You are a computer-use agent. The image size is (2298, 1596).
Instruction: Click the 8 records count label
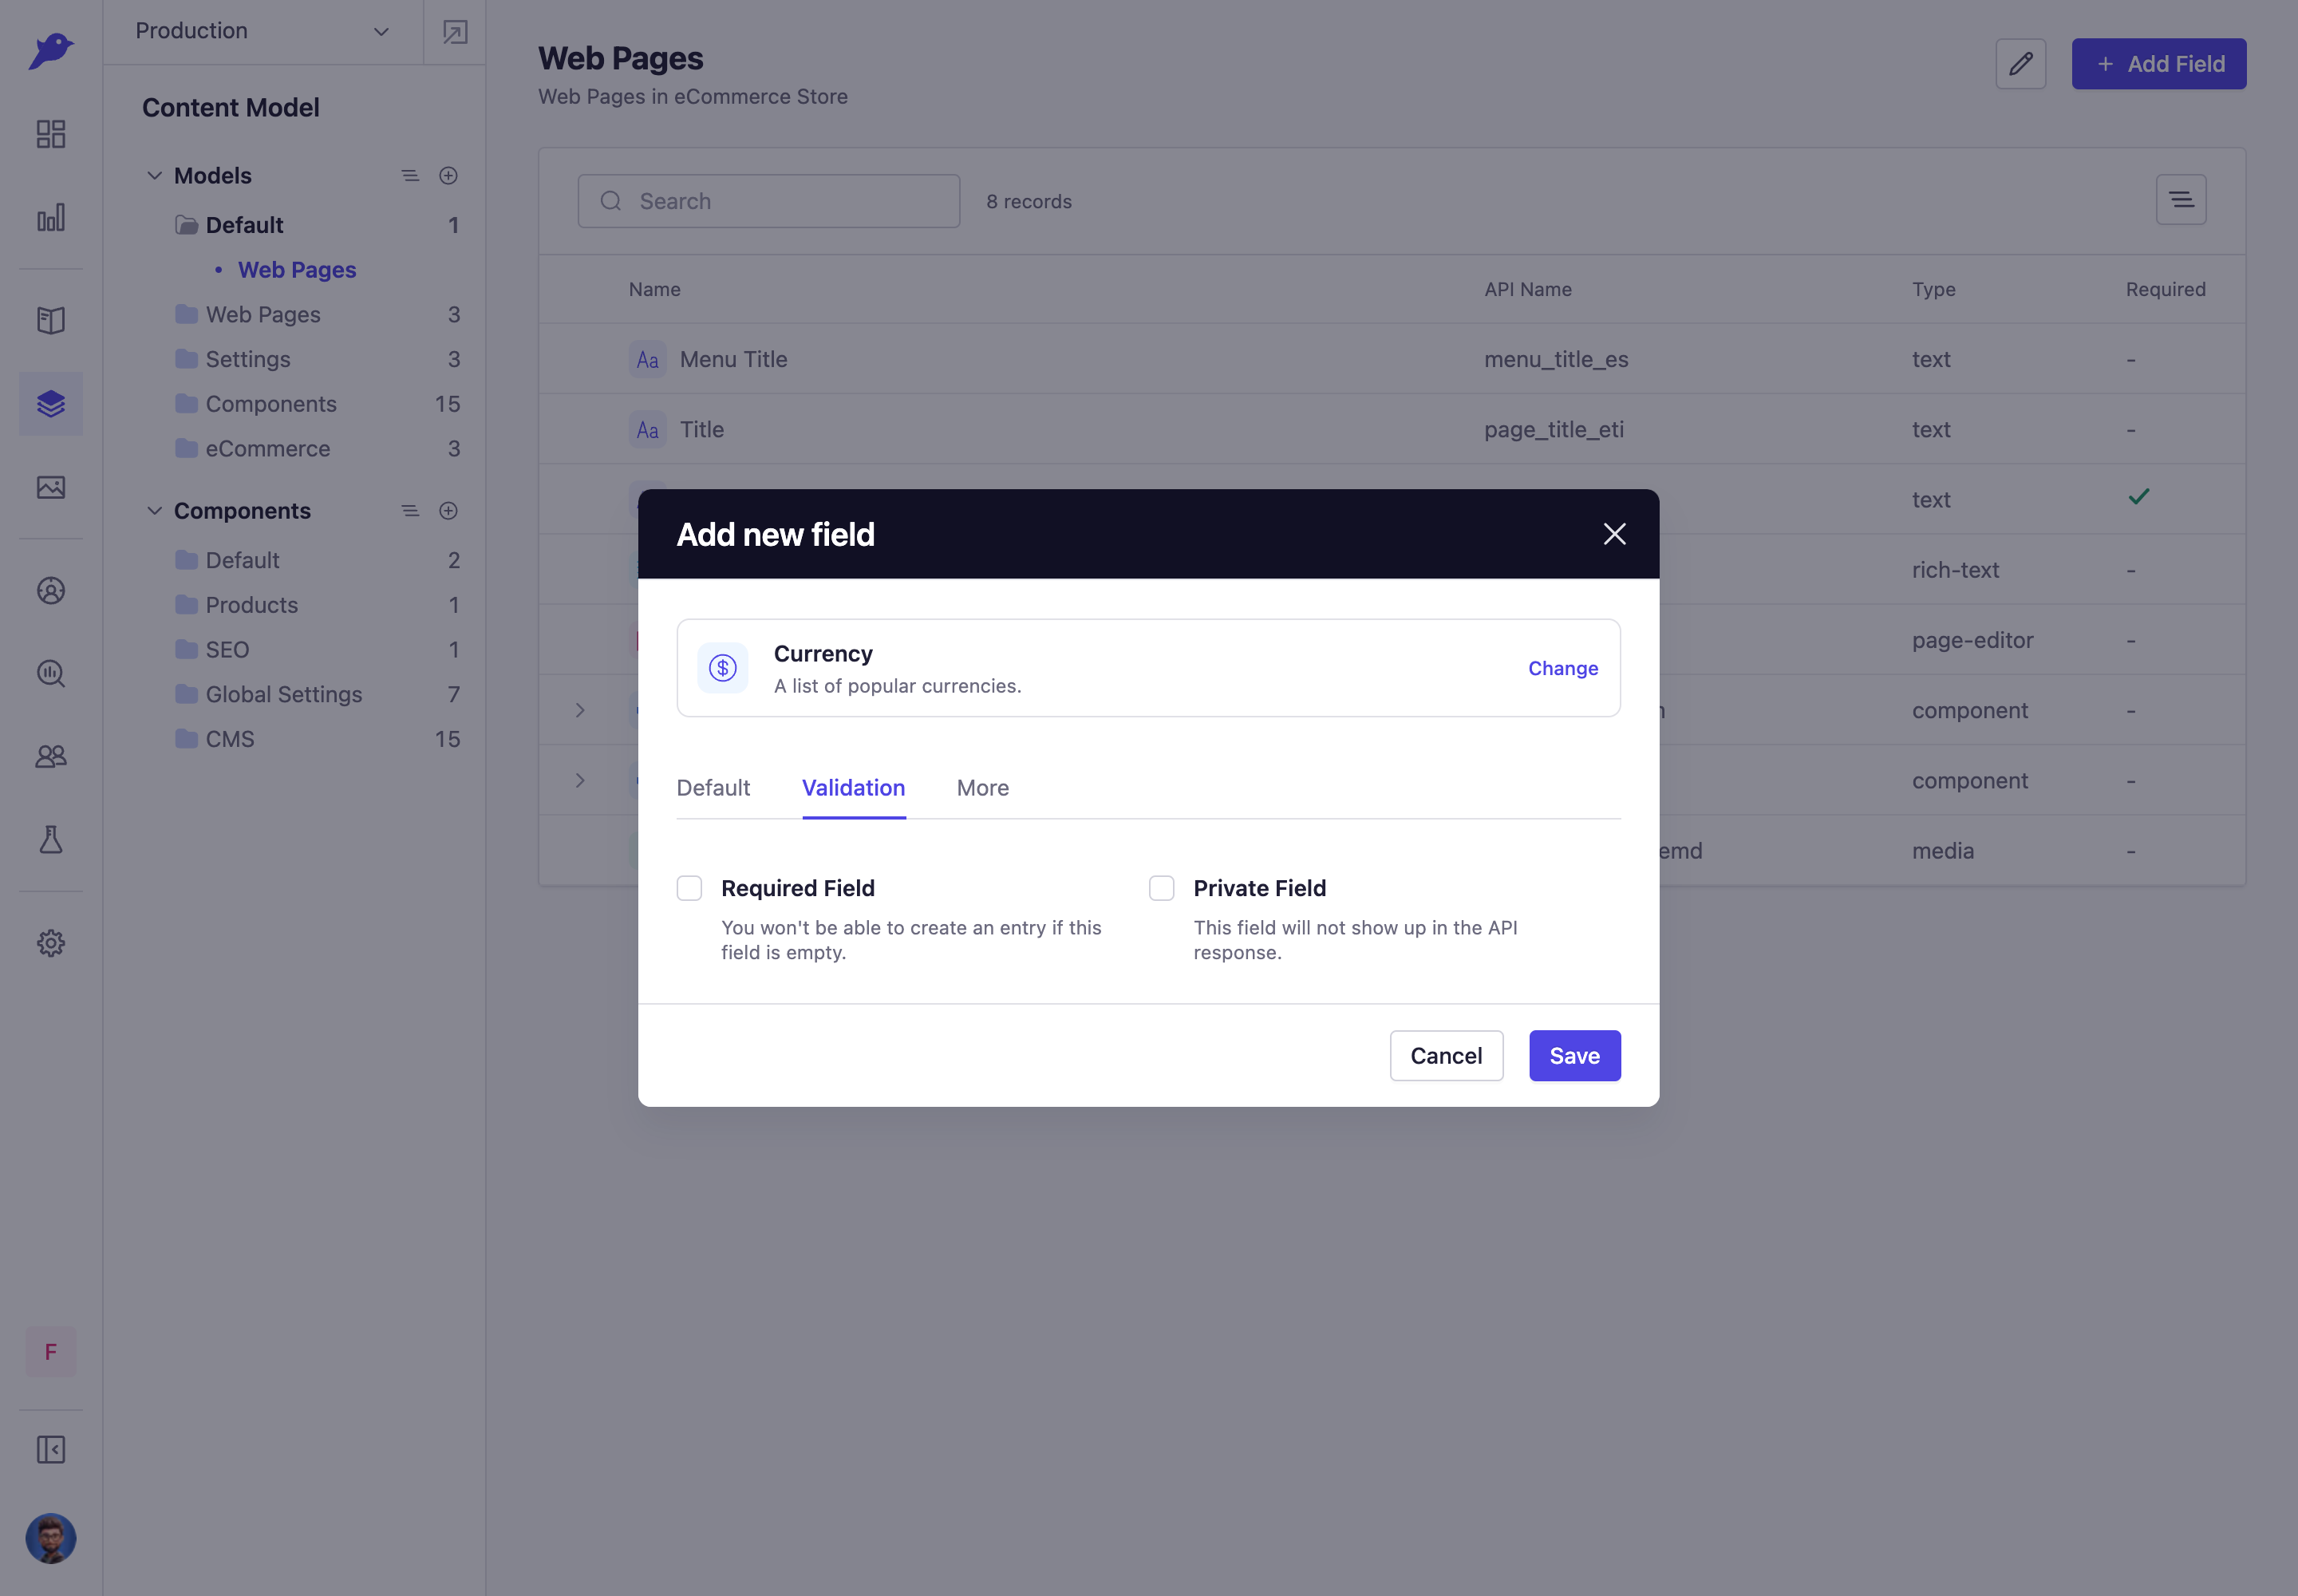click(x=1028, y=201)
